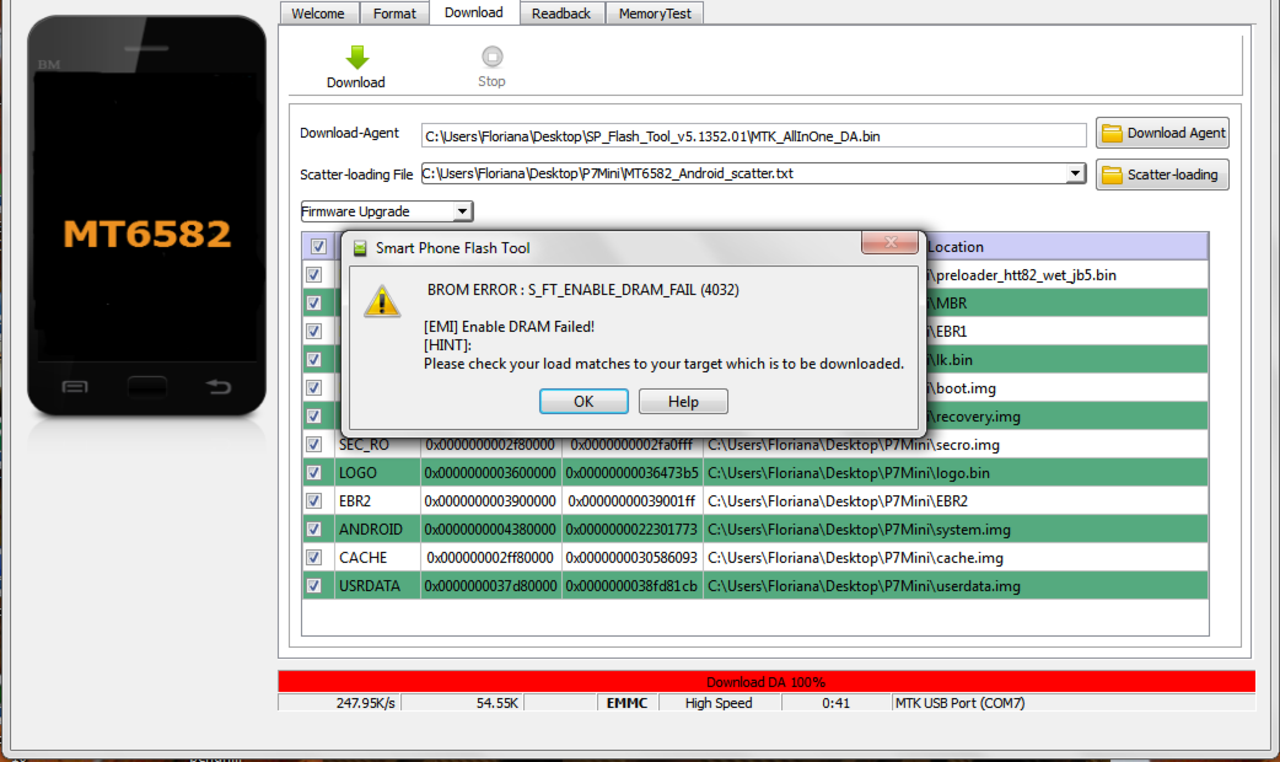Image resolution: width=1280 pixels, height=762 pixels.
Task: Select the CACHE partition name cell
Action: coord(377,557)
